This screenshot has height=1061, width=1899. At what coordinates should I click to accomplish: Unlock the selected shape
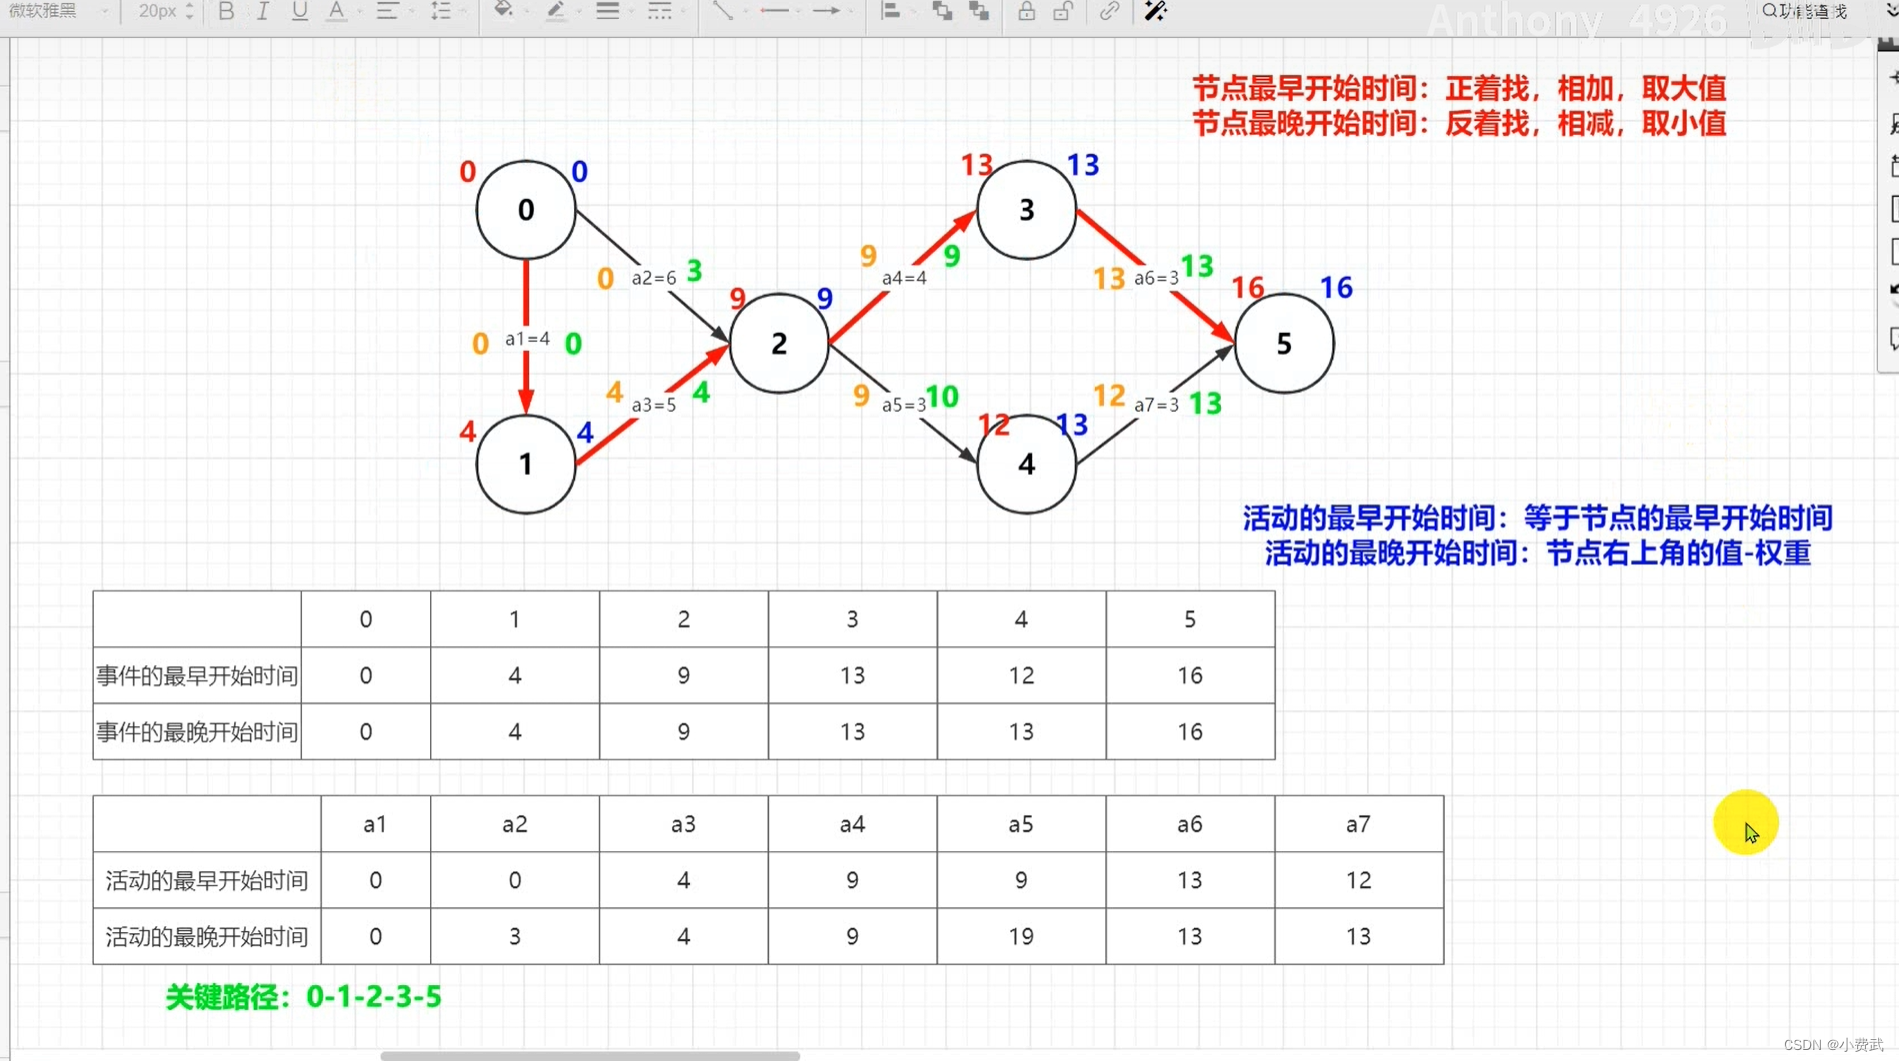pyautogui.click(x=1063, y=11)
